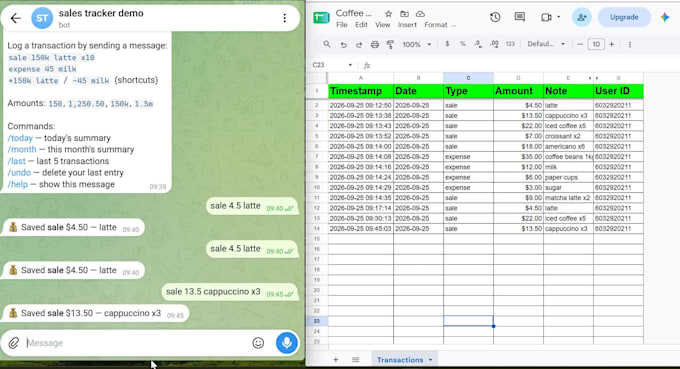
Task: Select column C header
Action: click(468, 78)
